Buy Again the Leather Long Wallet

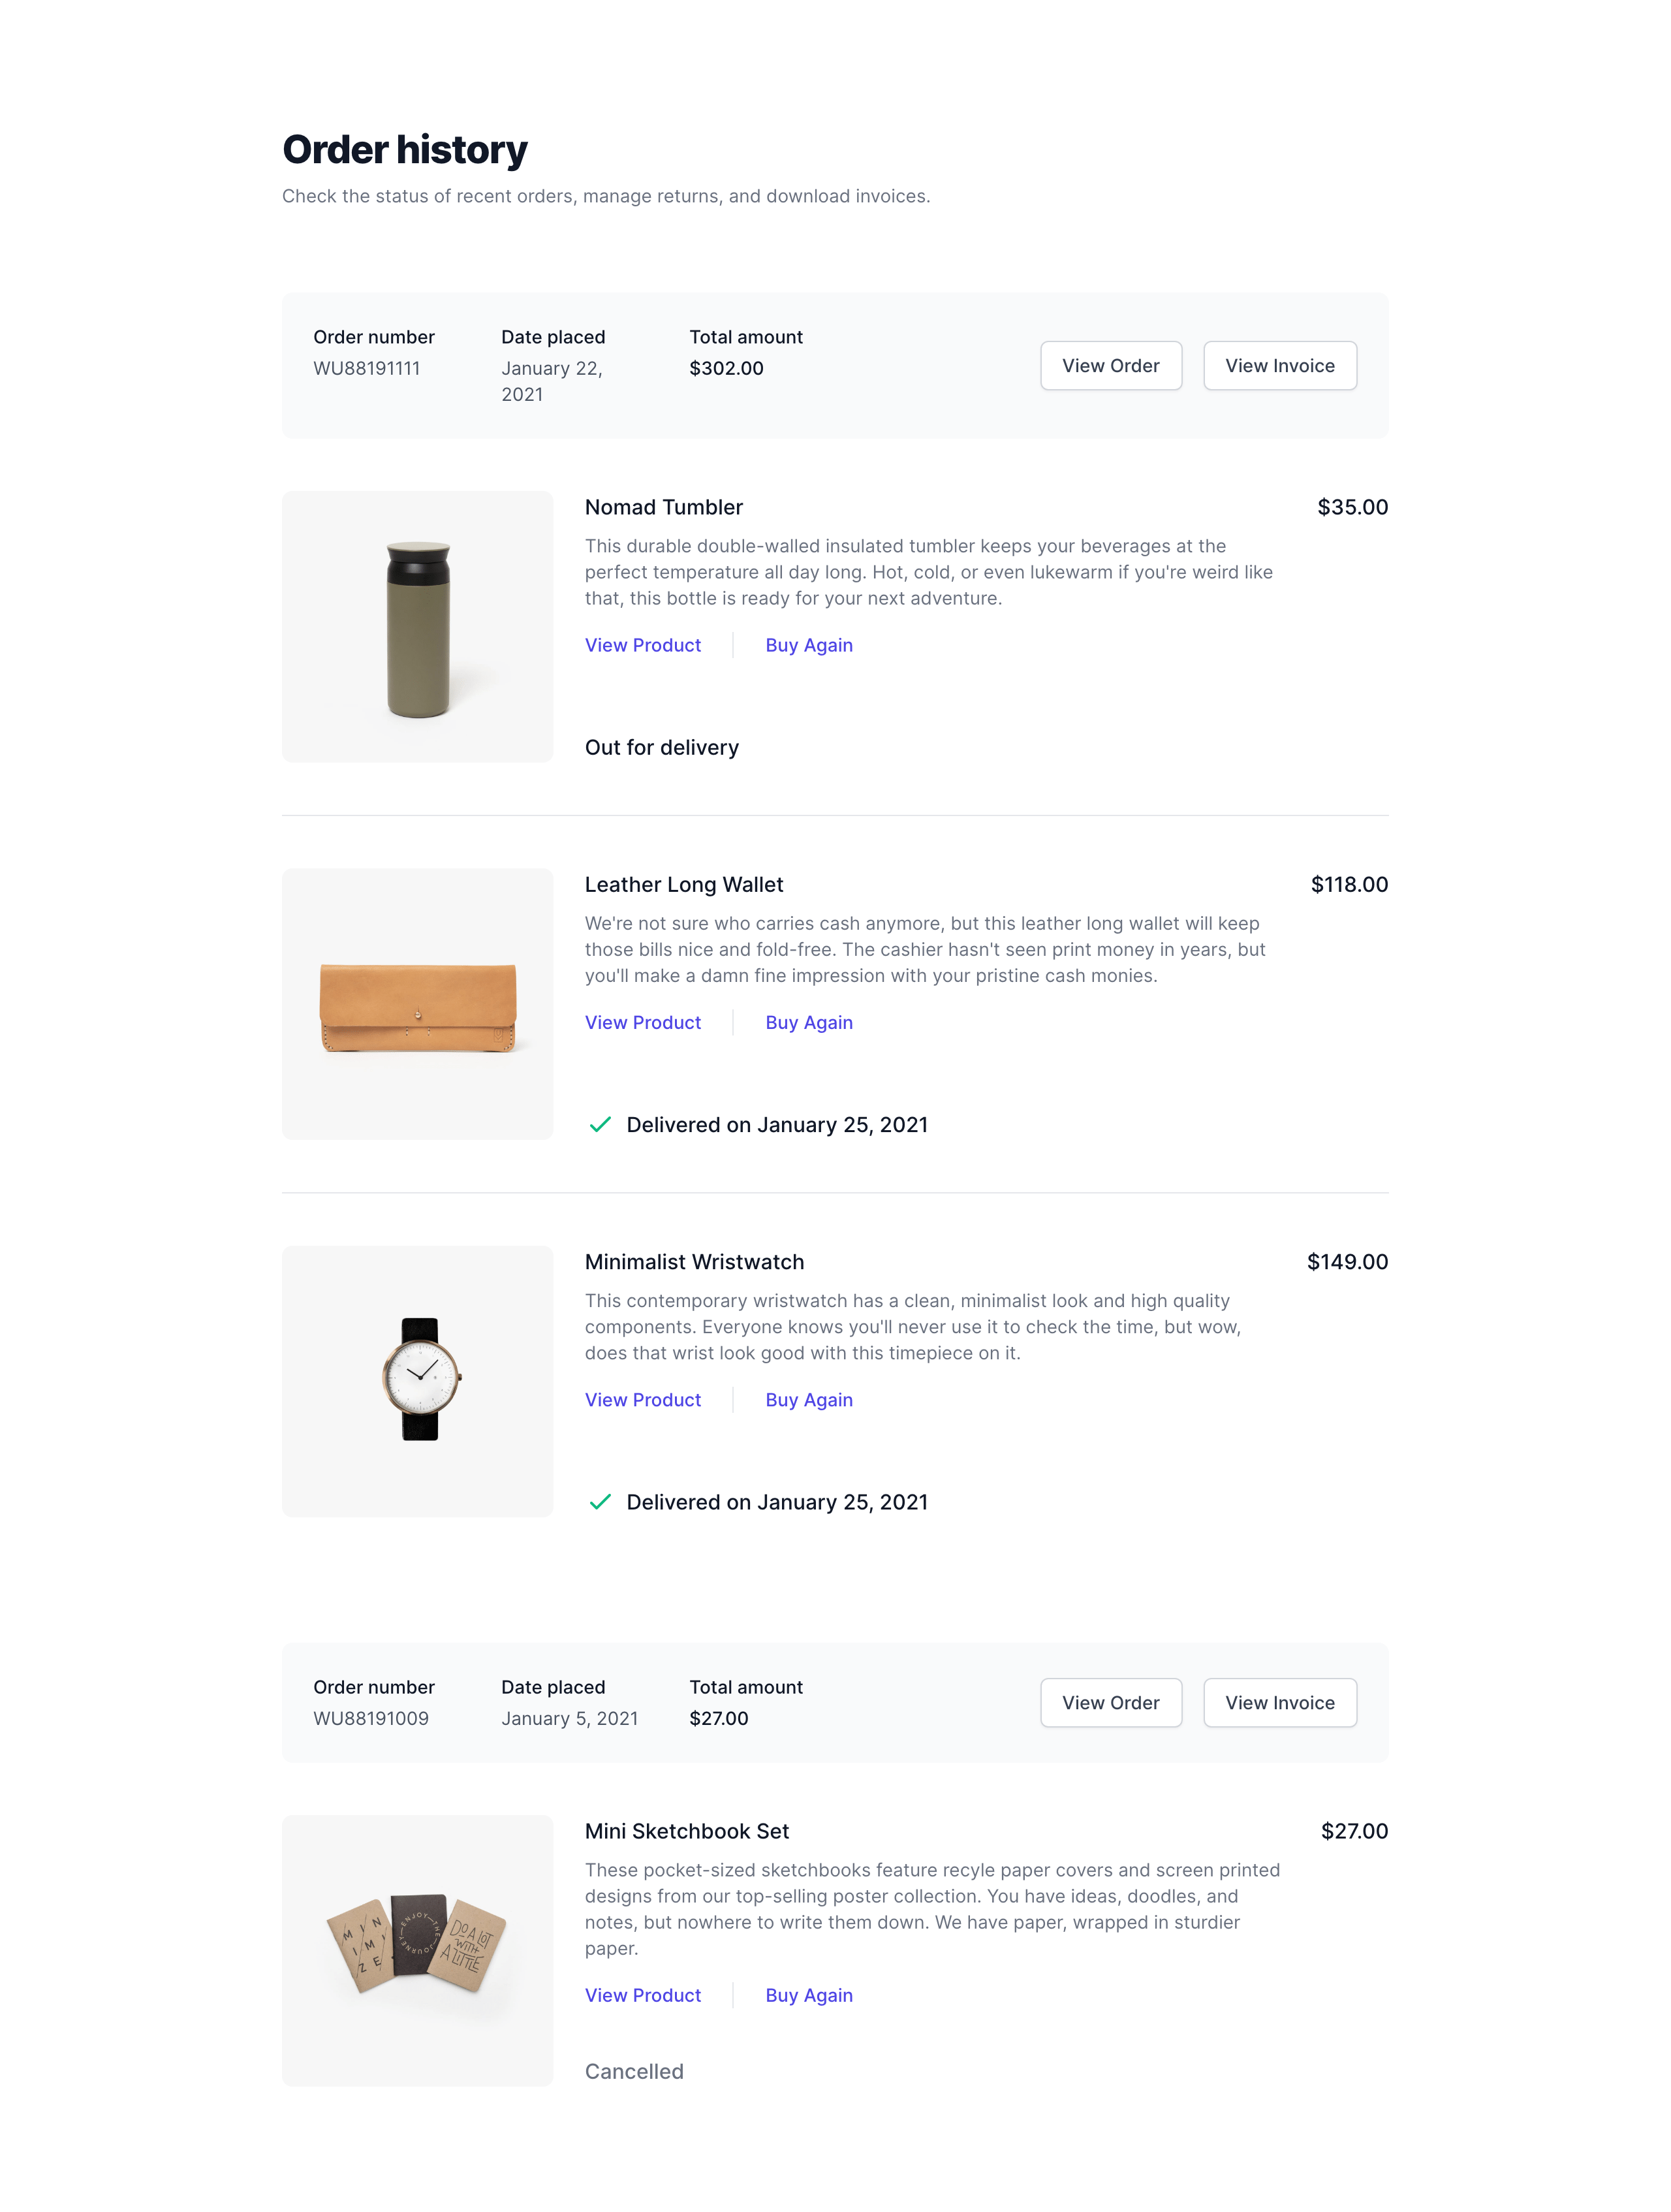pos(808,1022)
